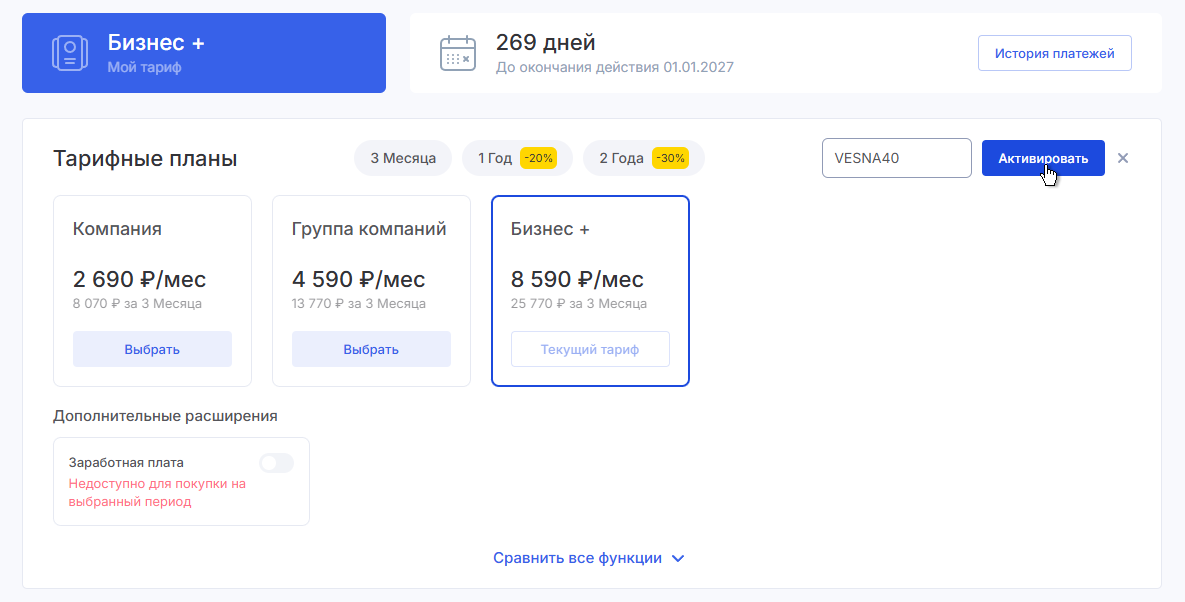The image size is (1185, 602).
Task: Switch to 1 Год billing period
Action: click(495, 158)
